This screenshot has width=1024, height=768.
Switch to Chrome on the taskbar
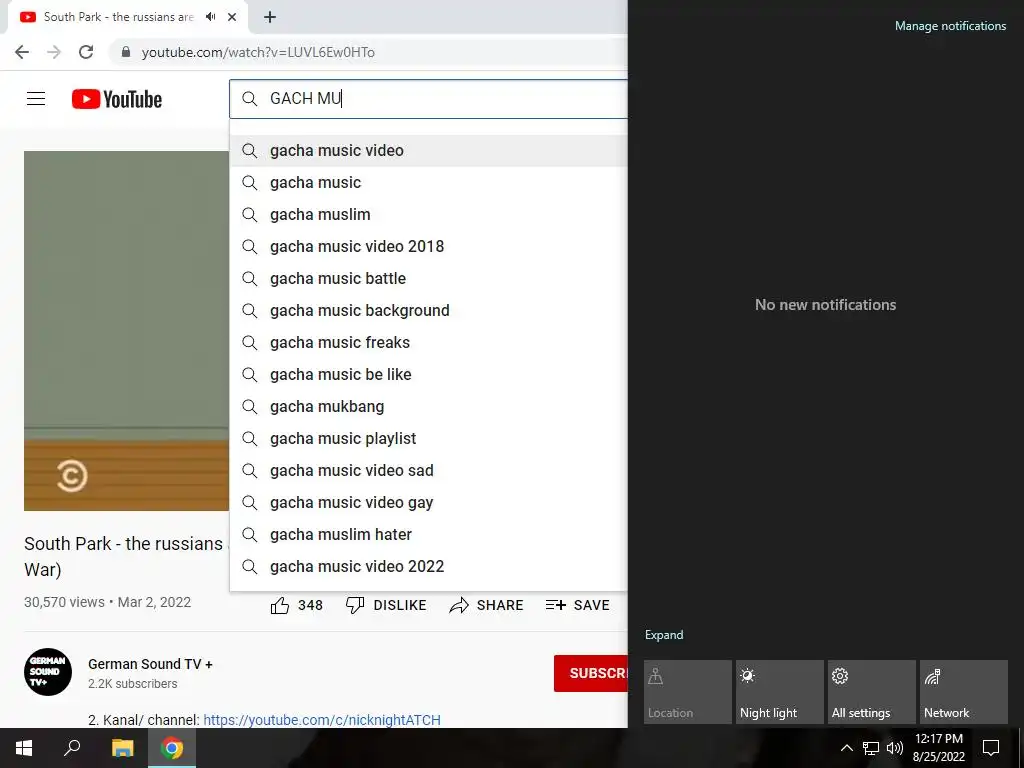point(172,748)
